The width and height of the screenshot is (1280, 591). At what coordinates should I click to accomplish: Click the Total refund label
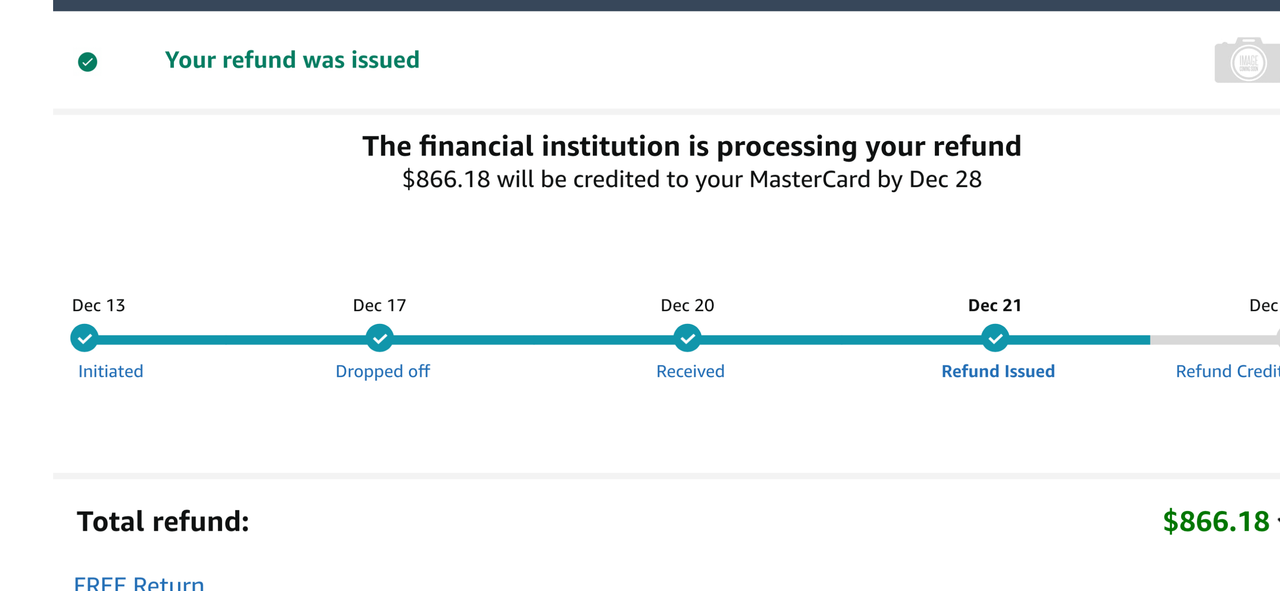click(163, 521)
